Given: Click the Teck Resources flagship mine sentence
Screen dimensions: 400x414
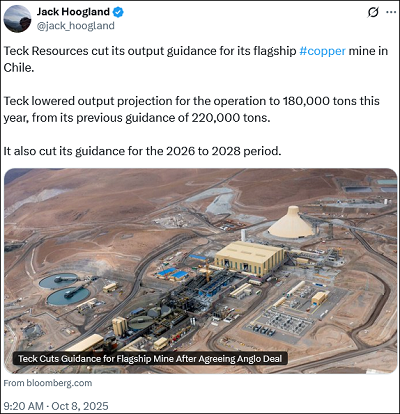Looking at the screenshot, I should 196,59.
